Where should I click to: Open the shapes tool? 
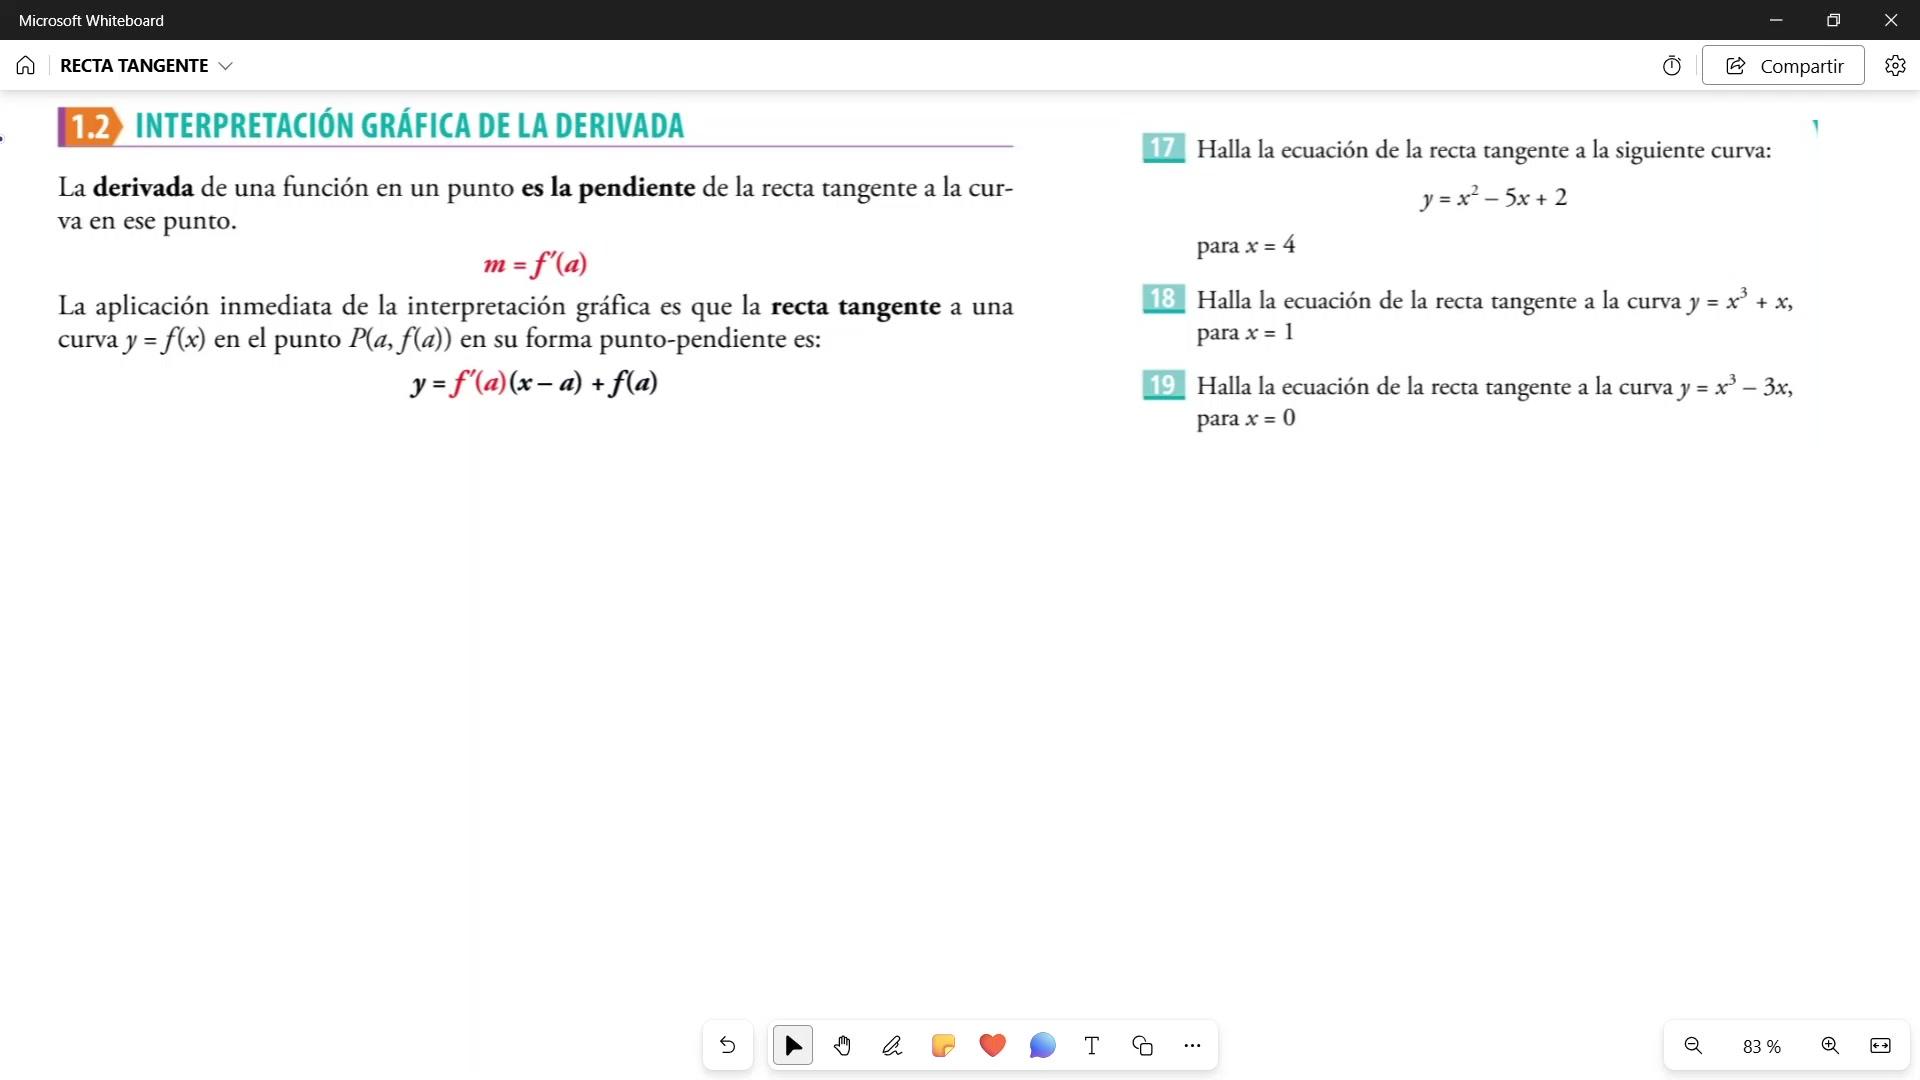point(1142,1046)
